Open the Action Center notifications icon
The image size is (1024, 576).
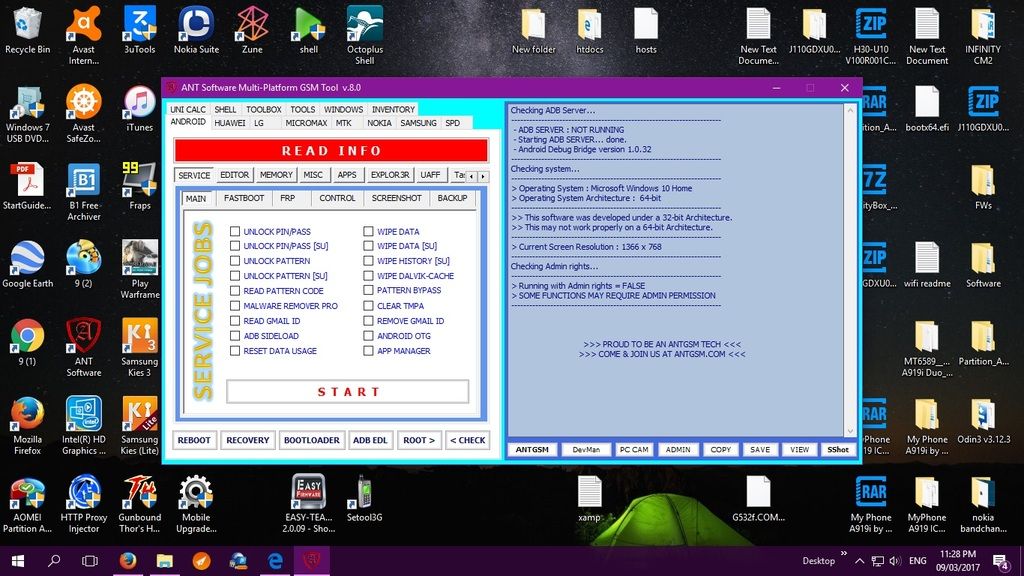[1001, 560]
